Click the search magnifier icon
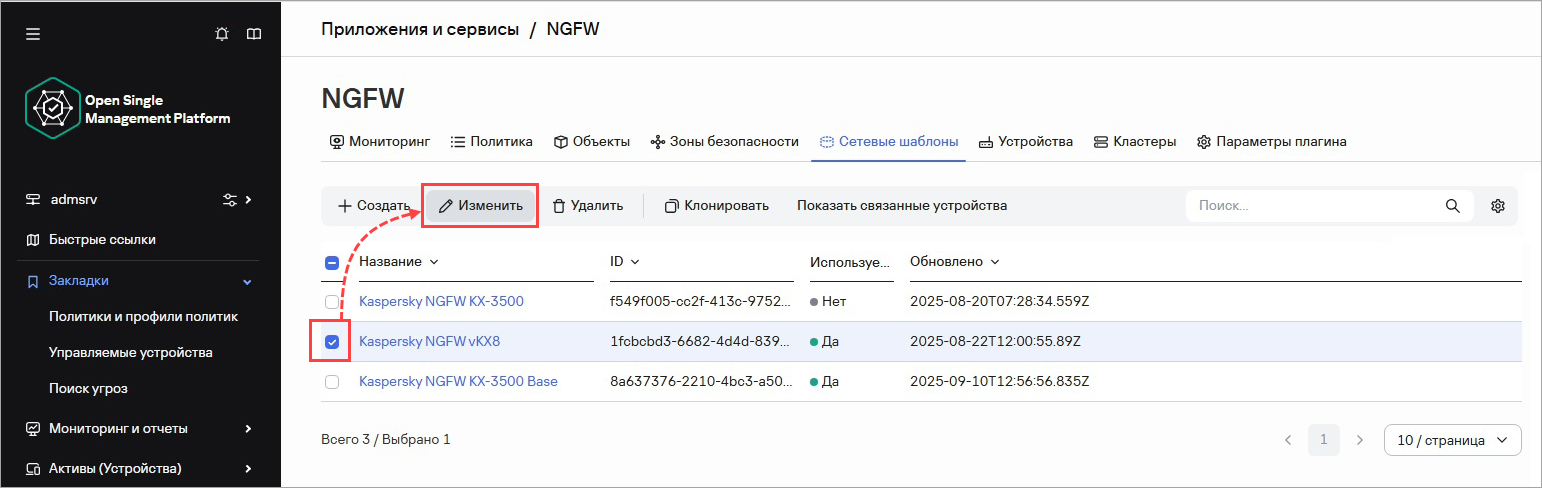Image resolution: width=1542 pixels, height=488 pixels. click(x=1453, y=206)
